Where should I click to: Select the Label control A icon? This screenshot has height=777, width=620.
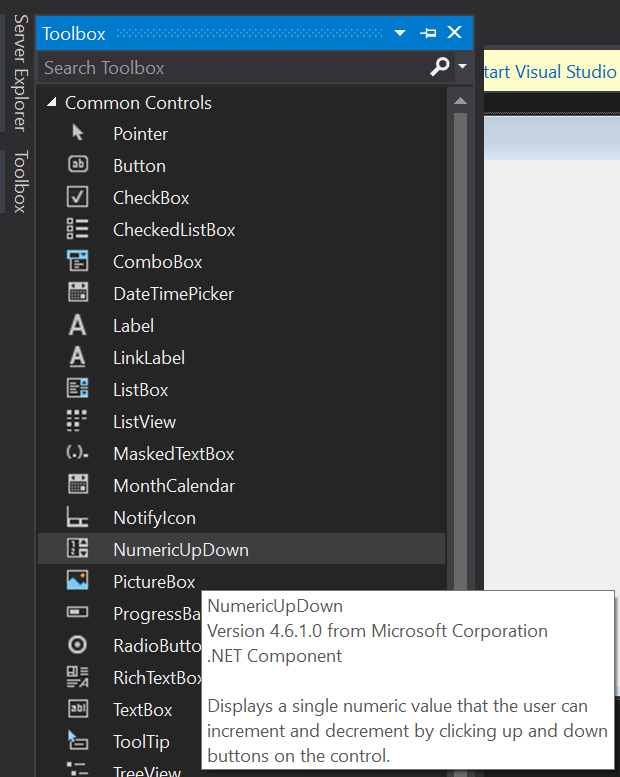click(x=77, y=325)
